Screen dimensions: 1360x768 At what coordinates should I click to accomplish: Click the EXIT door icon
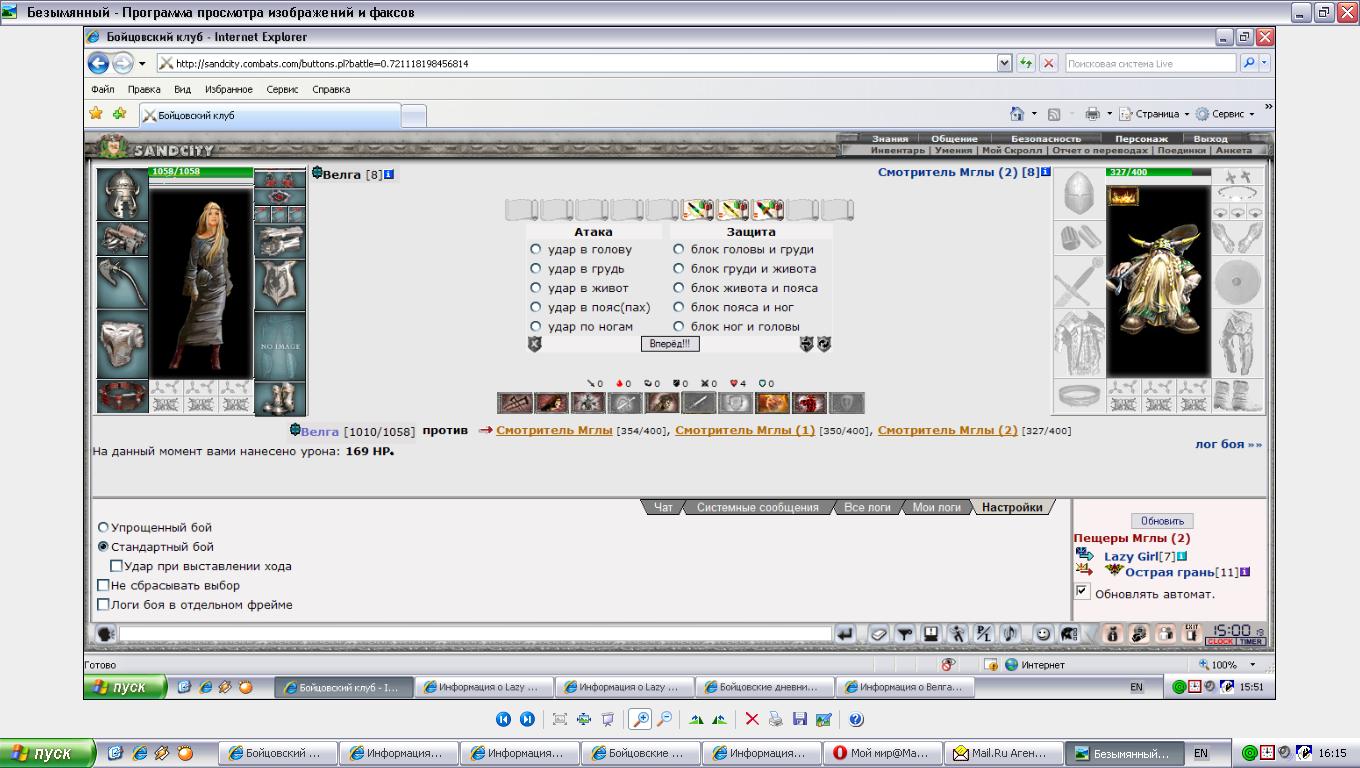[1191, 633]
